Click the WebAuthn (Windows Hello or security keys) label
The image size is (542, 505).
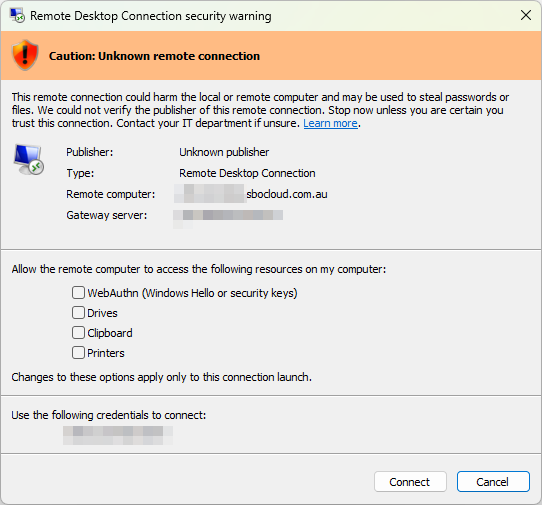click(192, 293)
